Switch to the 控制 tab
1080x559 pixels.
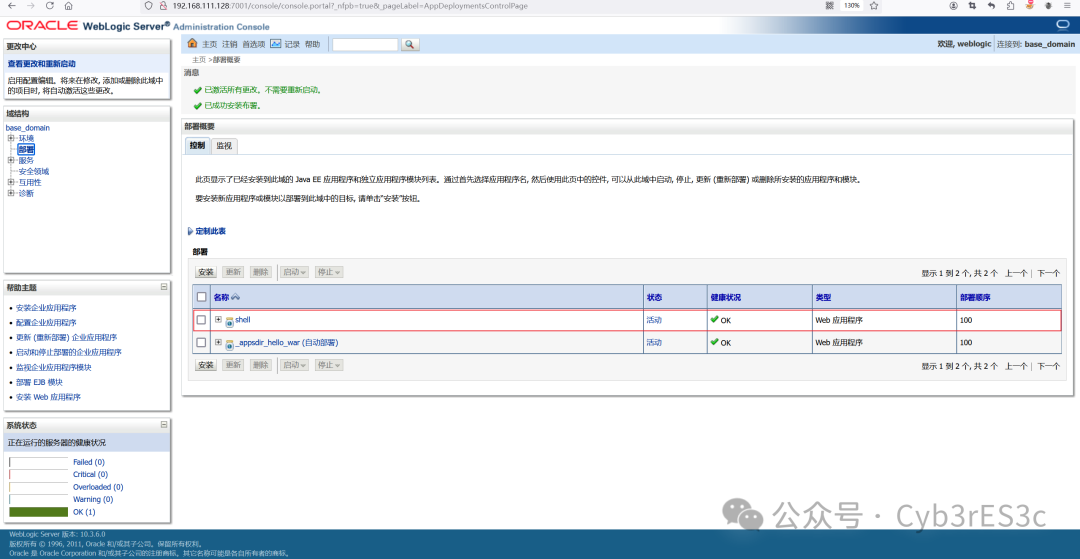(x=198, y=146)
